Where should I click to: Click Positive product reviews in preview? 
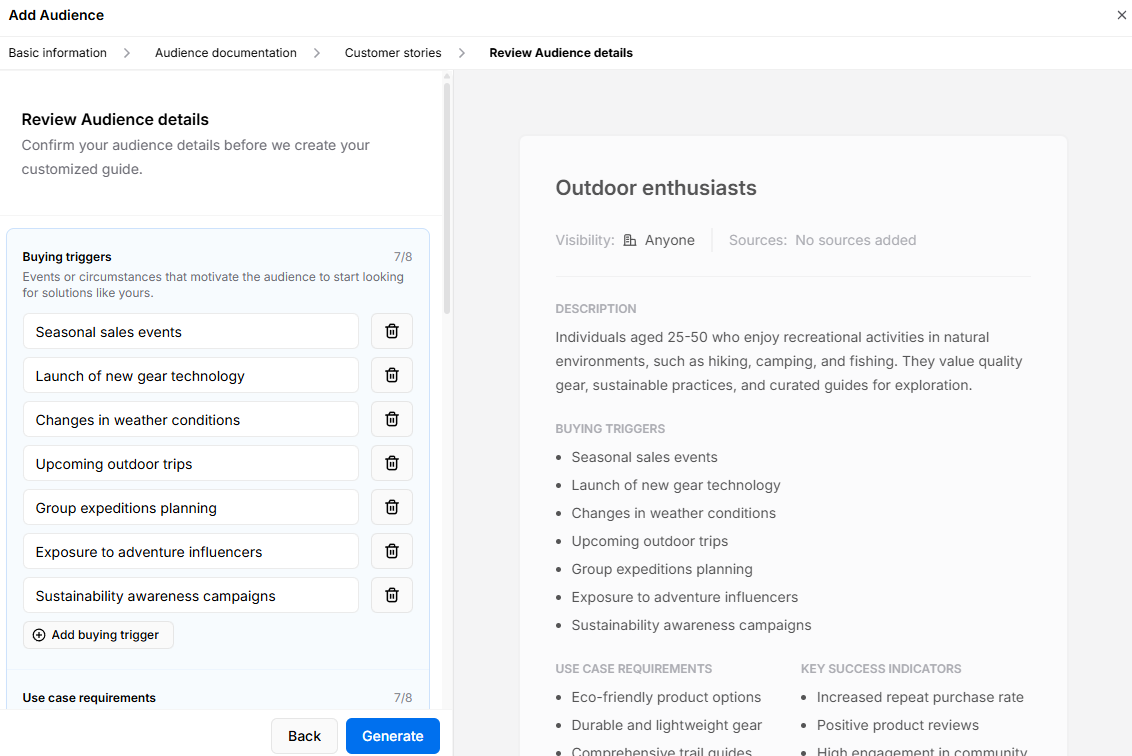click(x=897, y=725)
